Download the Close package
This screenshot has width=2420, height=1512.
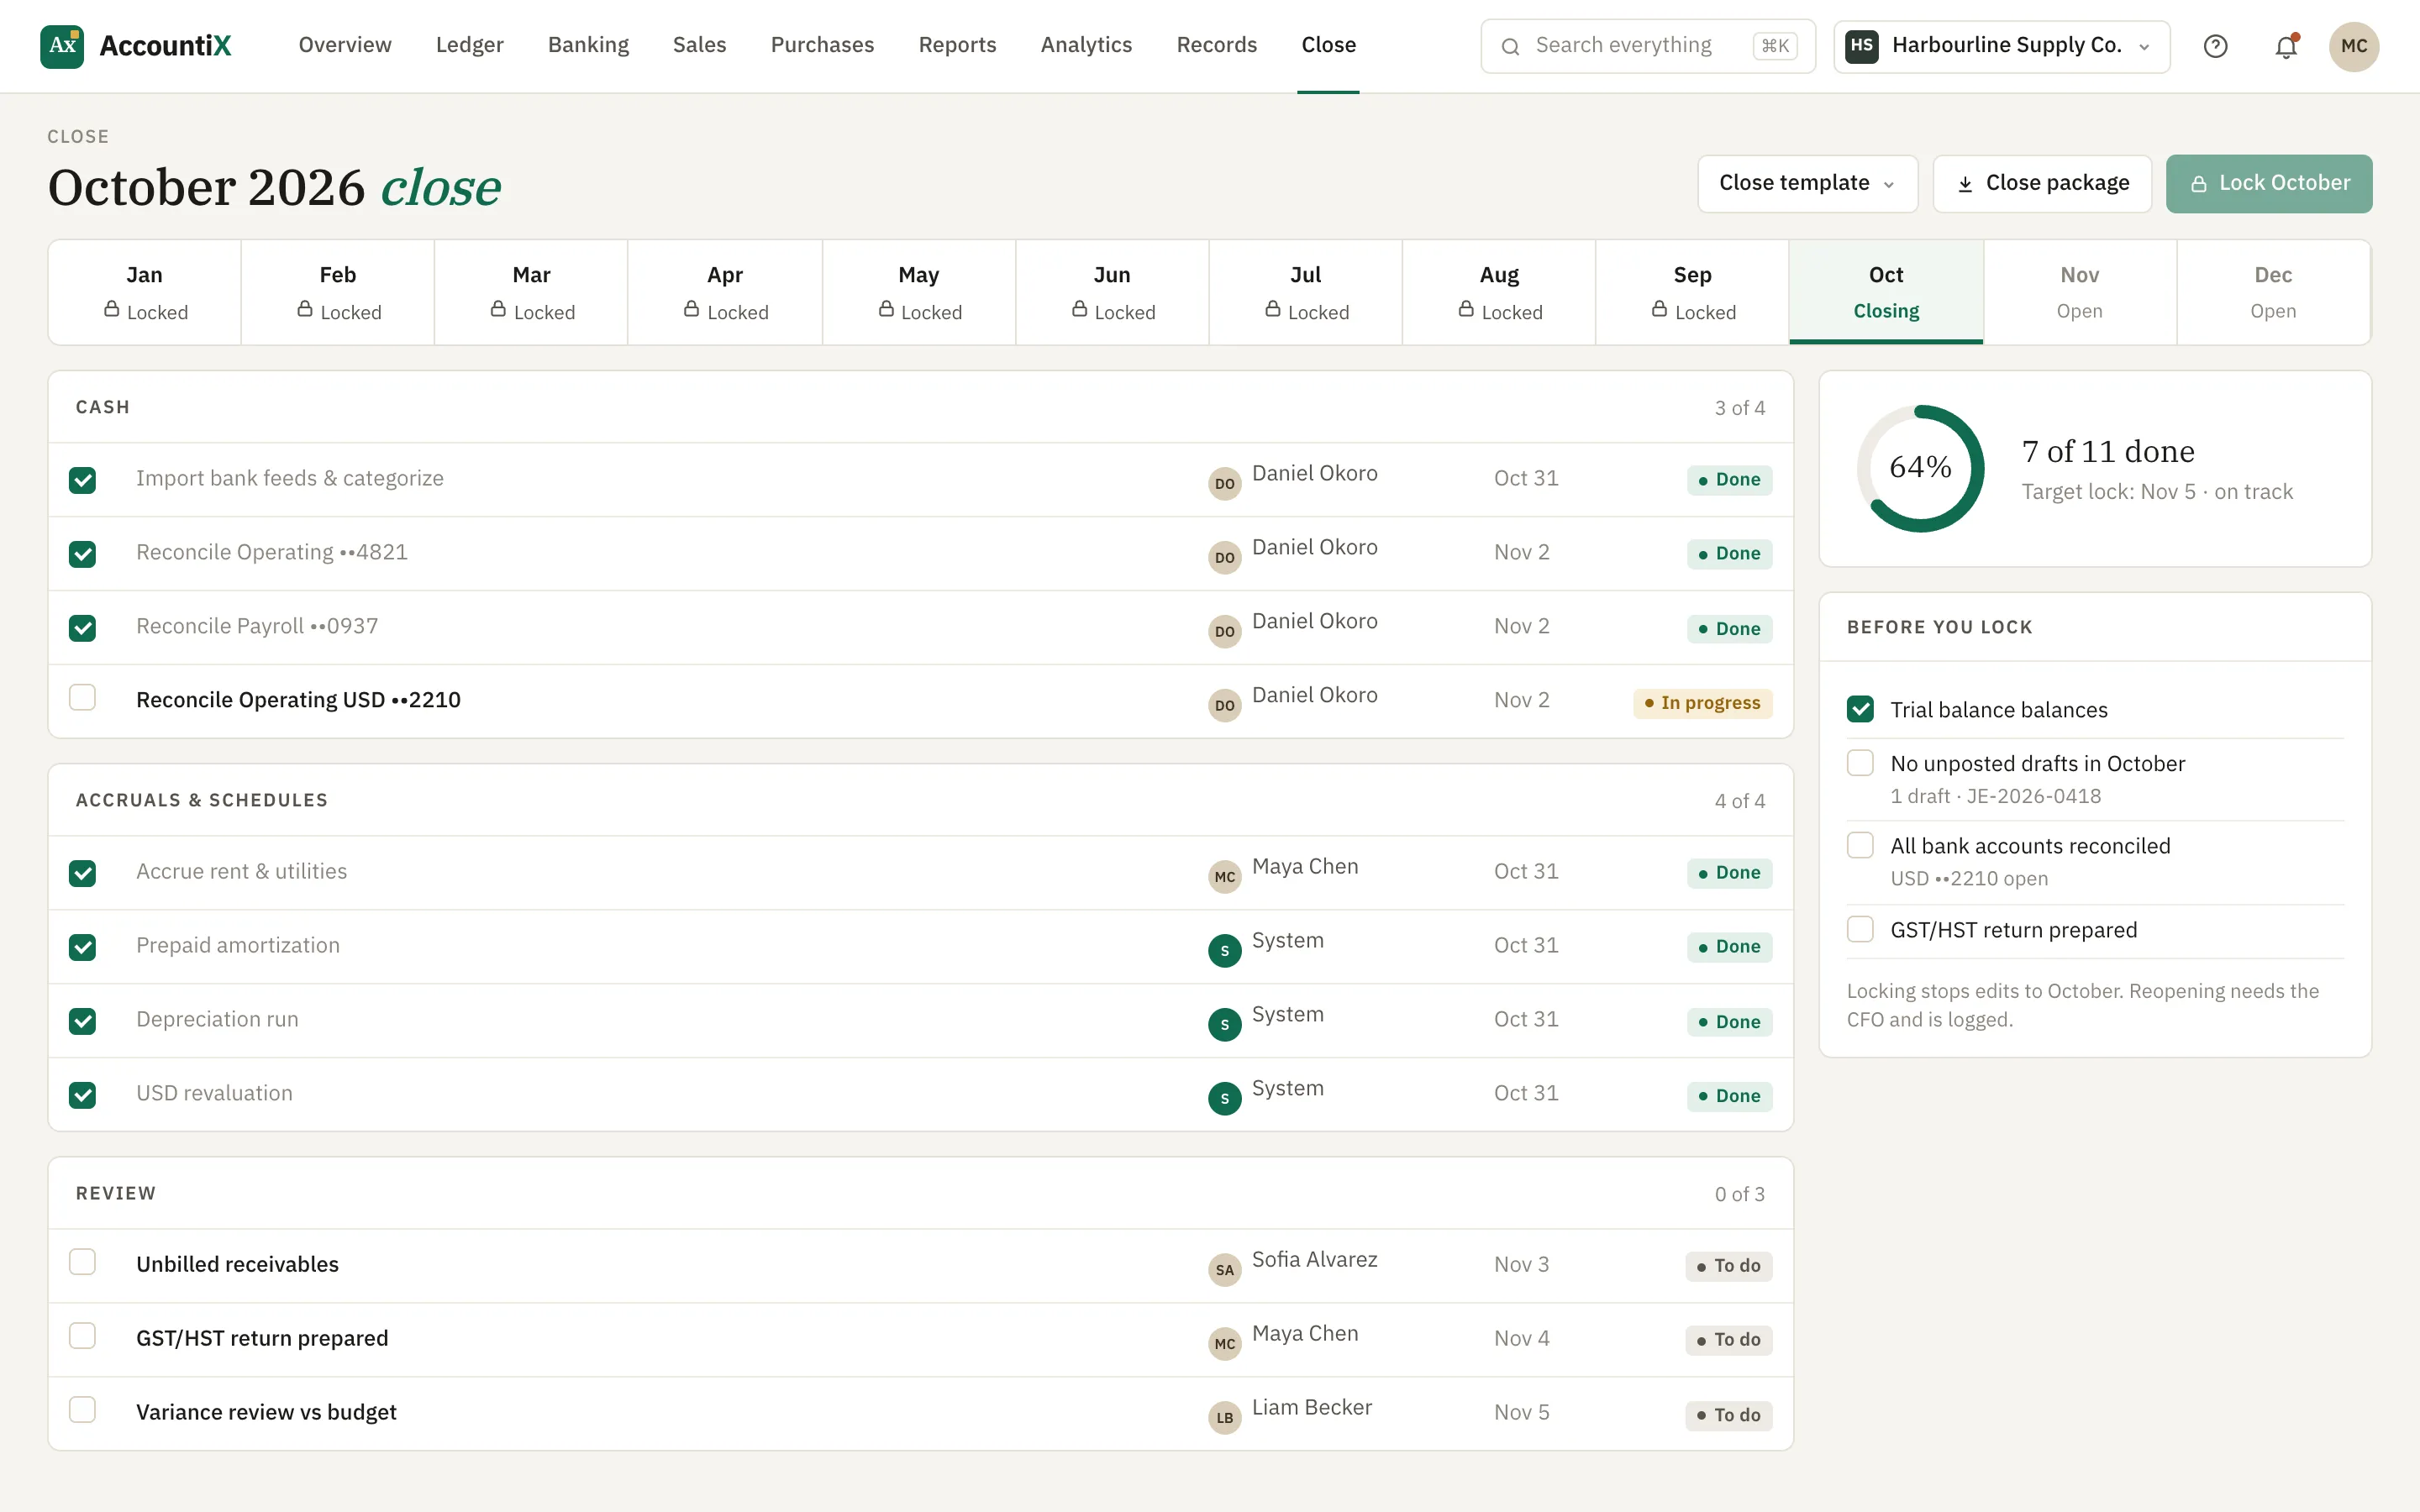click(2042, 184)
